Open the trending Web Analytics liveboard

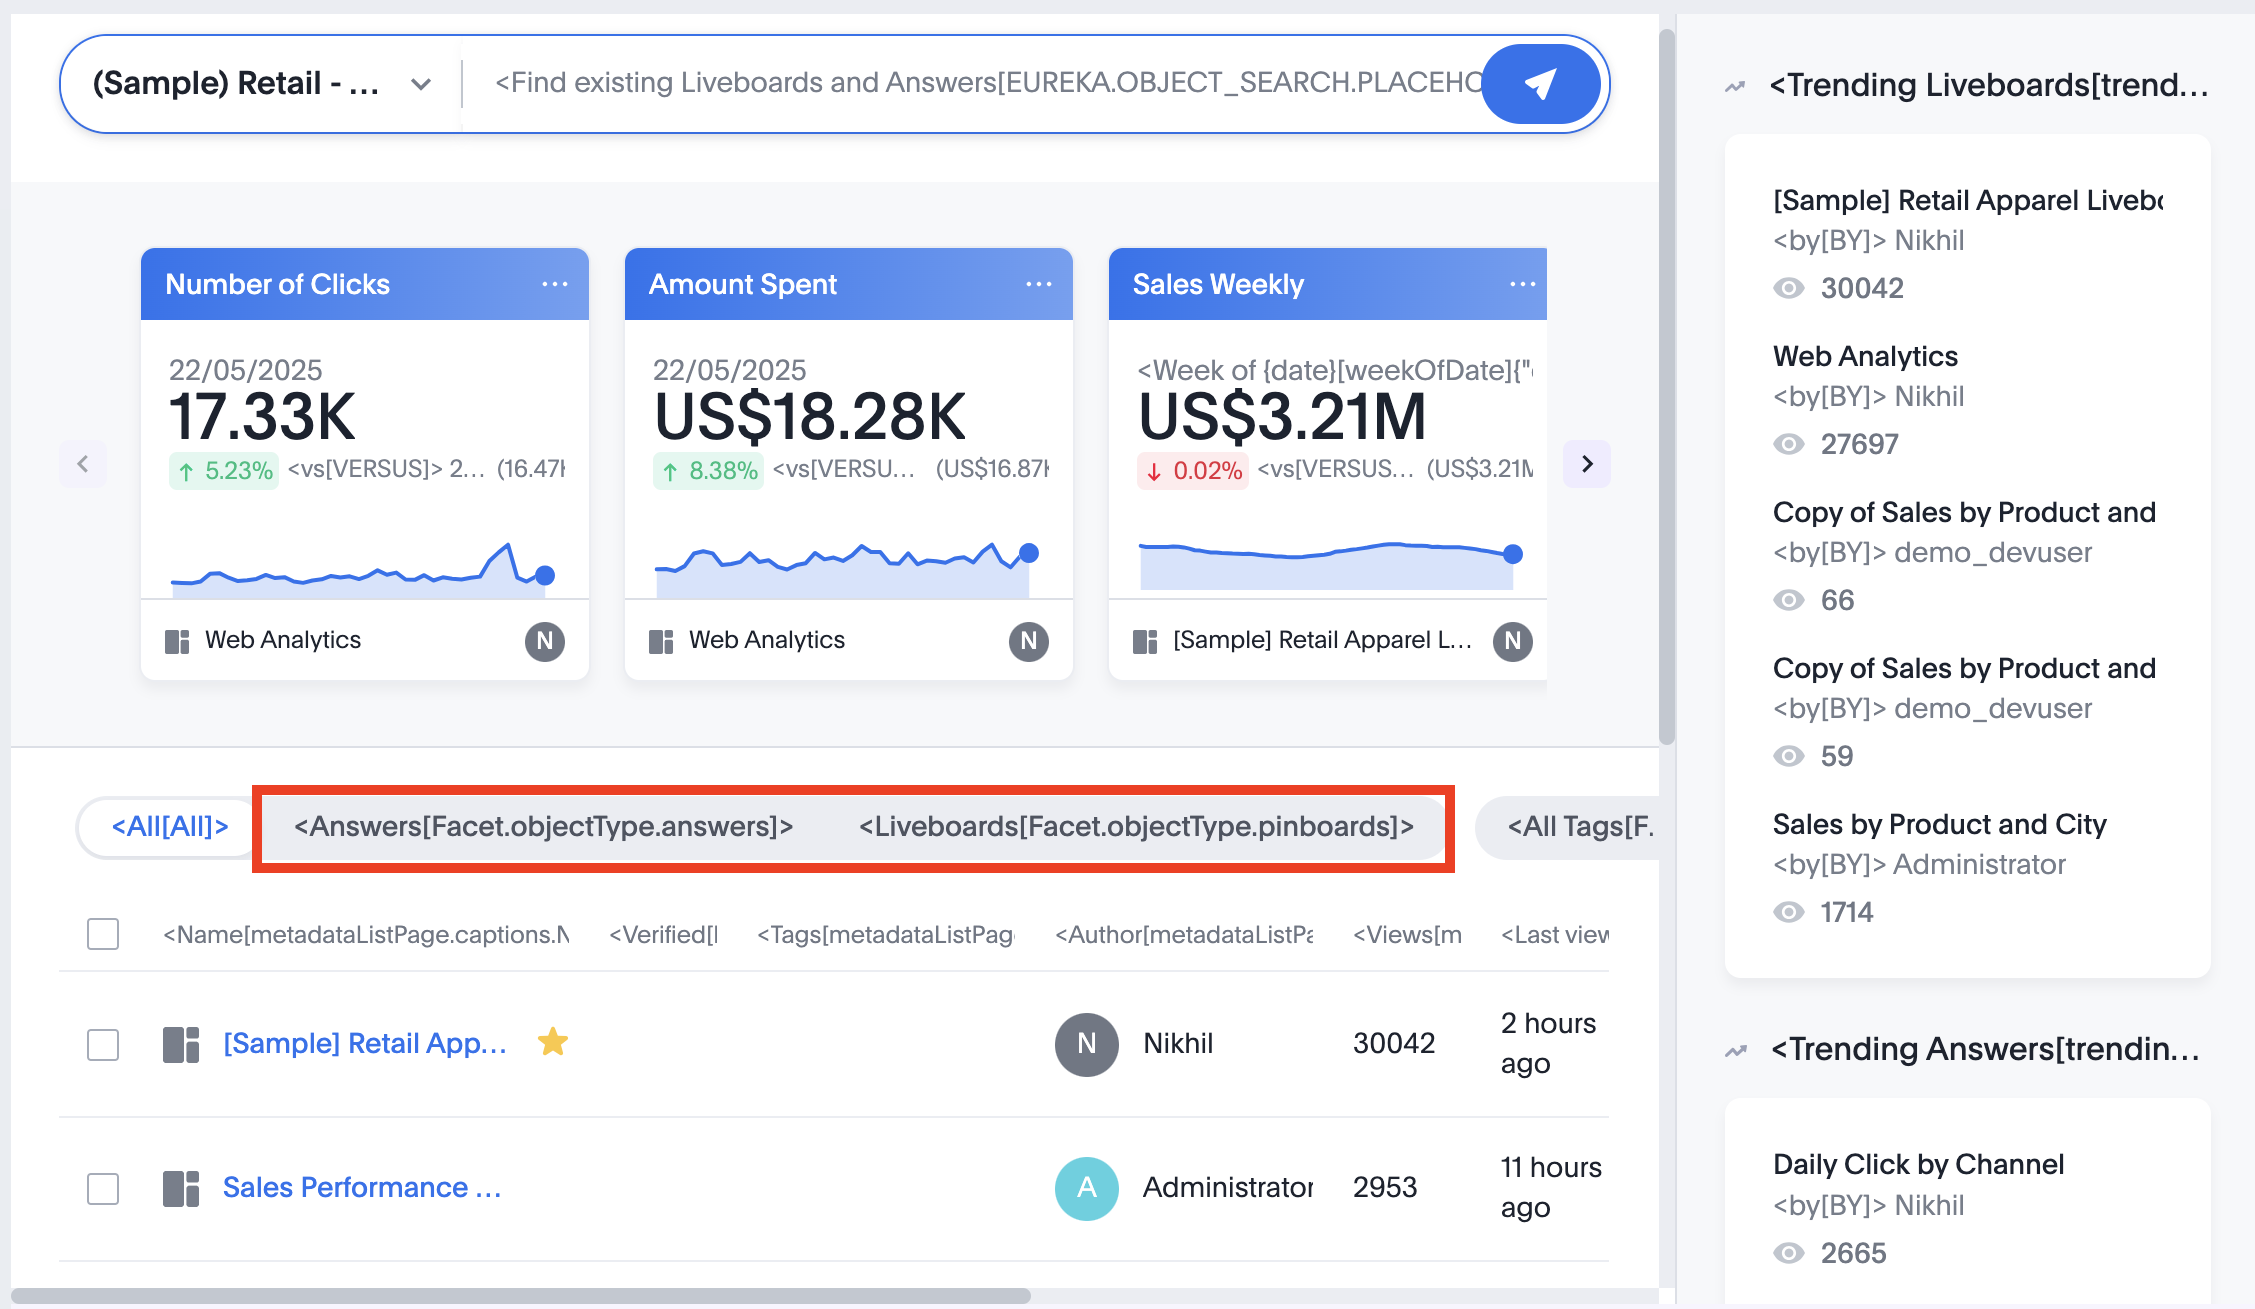pyautogui.click(x=1865, y=356)
